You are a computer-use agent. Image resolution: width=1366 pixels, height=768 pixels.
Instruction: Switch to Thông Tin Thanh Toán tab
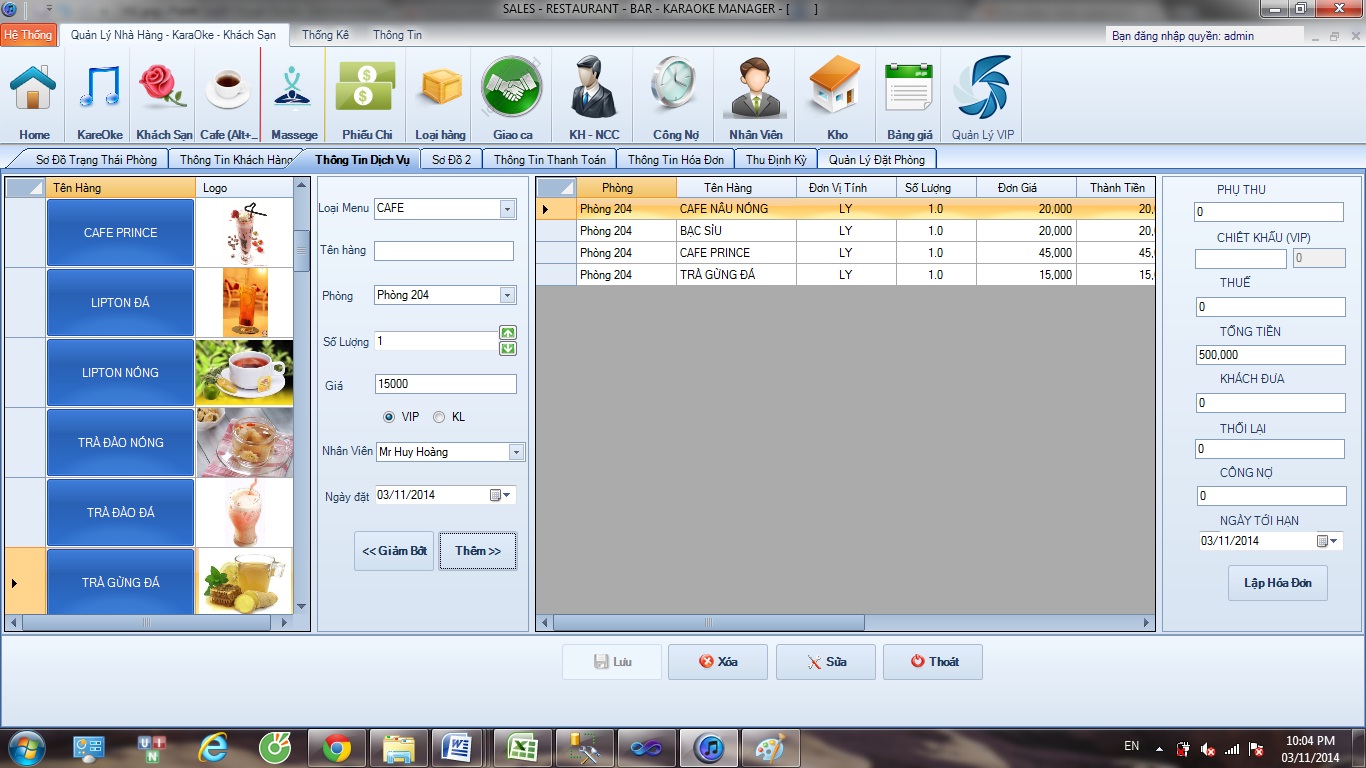(549, 159)
